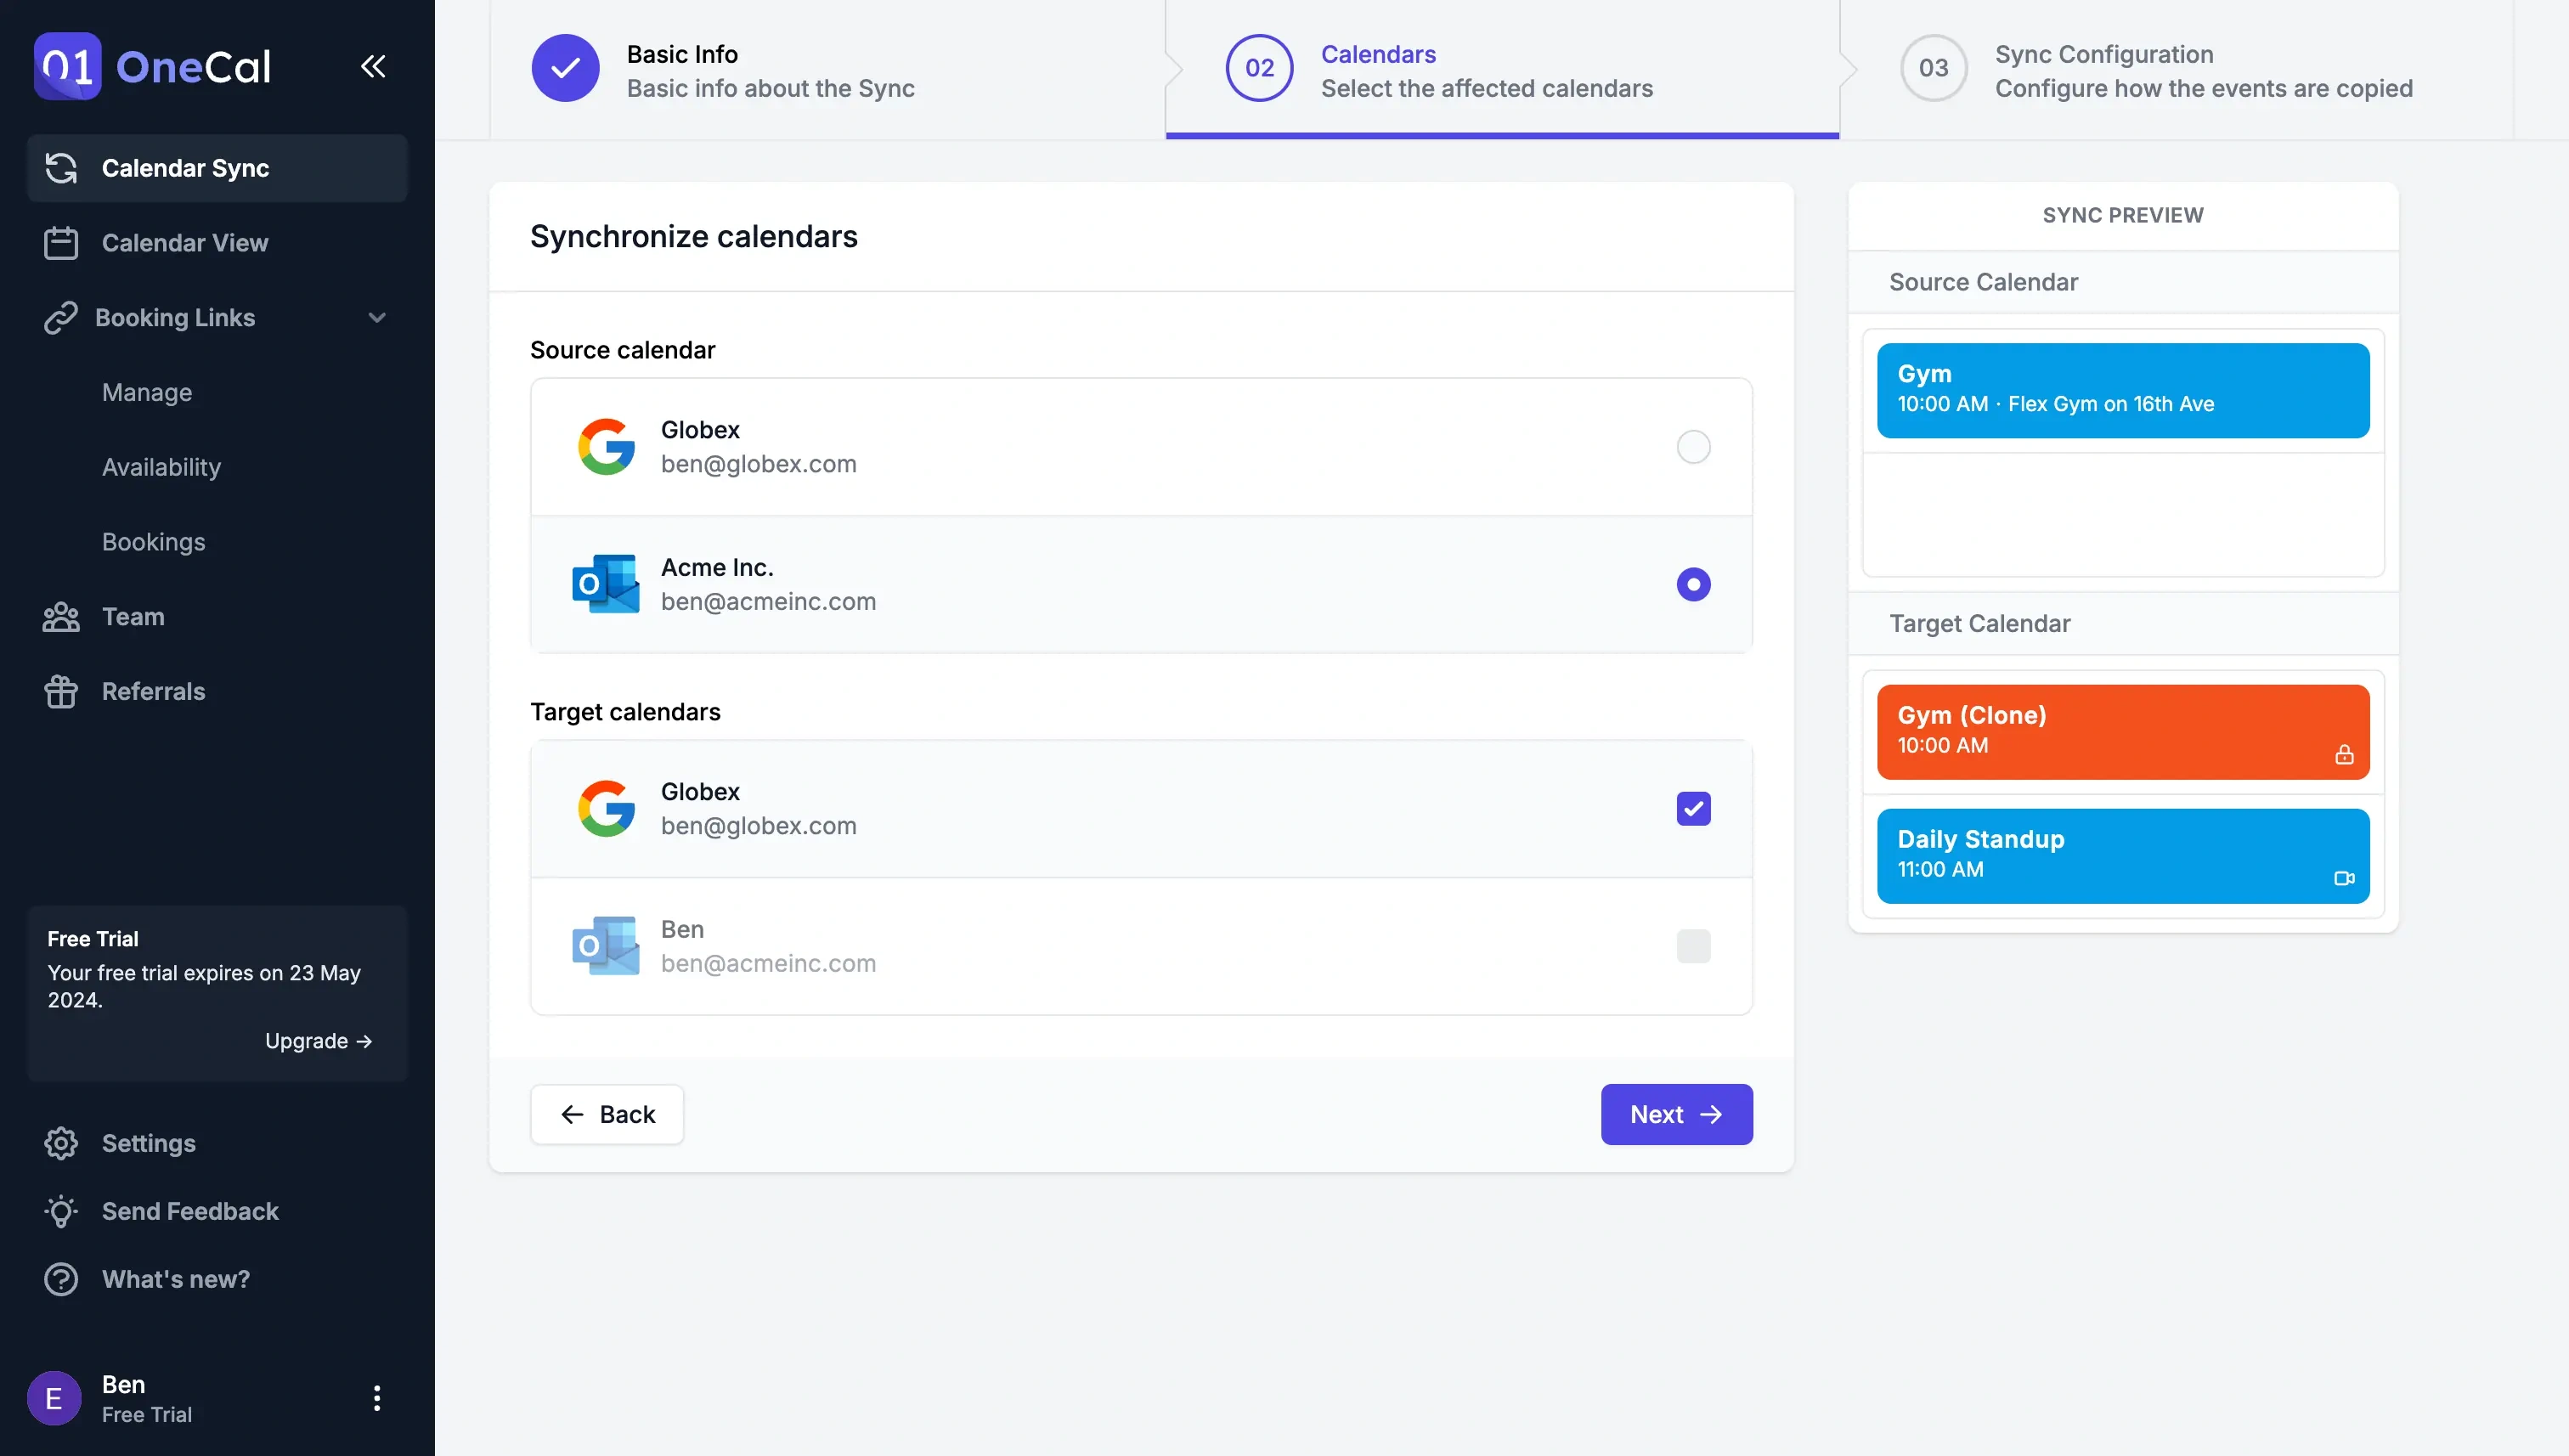Image resolution: width=2569 pixels, height=1456 pixels.
Task: Select Acme Inc. as the source calendar
Action: [1694, 584]
